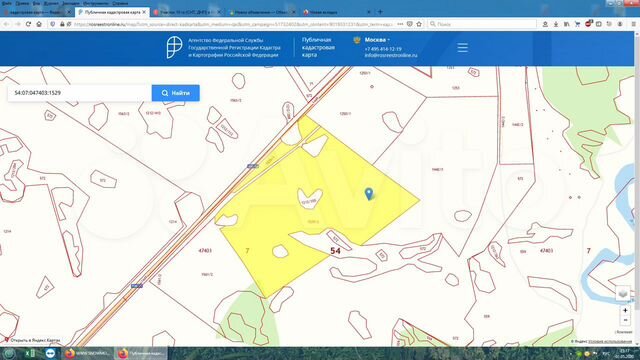Open Условия использования link at map corner
Screen dimensions: 640x360
610,341
